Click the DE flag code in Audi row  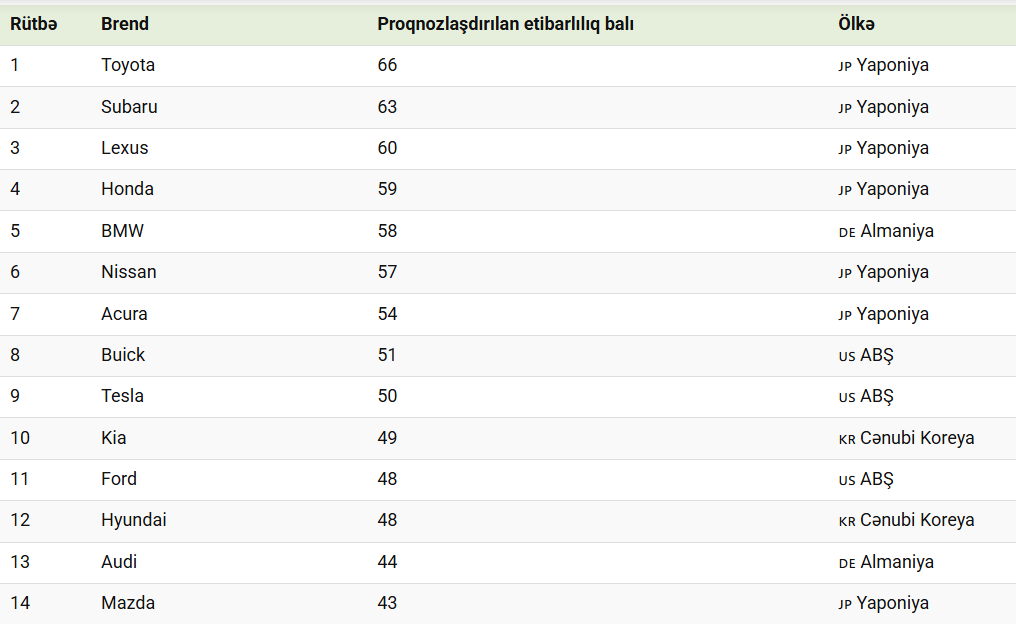tap(847, 563)
